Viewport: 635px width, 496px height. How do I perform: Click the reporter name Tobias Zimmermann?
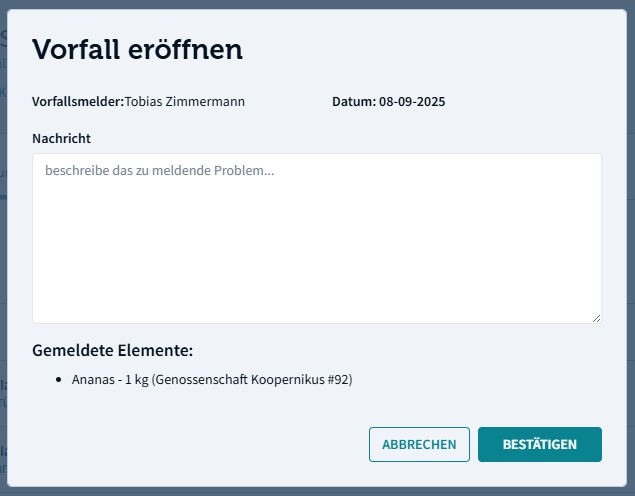tap(185, 102)
